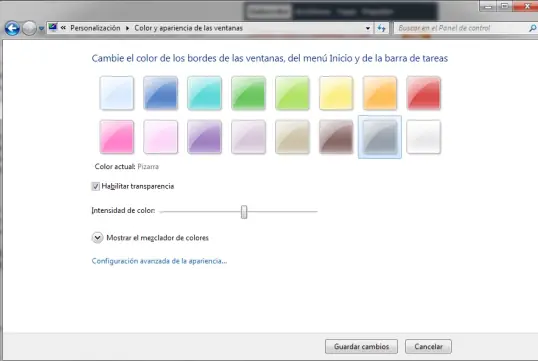This screenshot has height=361, width=538.
Task: Select the frost white swatch in the second row
Action: pos(424,137)
